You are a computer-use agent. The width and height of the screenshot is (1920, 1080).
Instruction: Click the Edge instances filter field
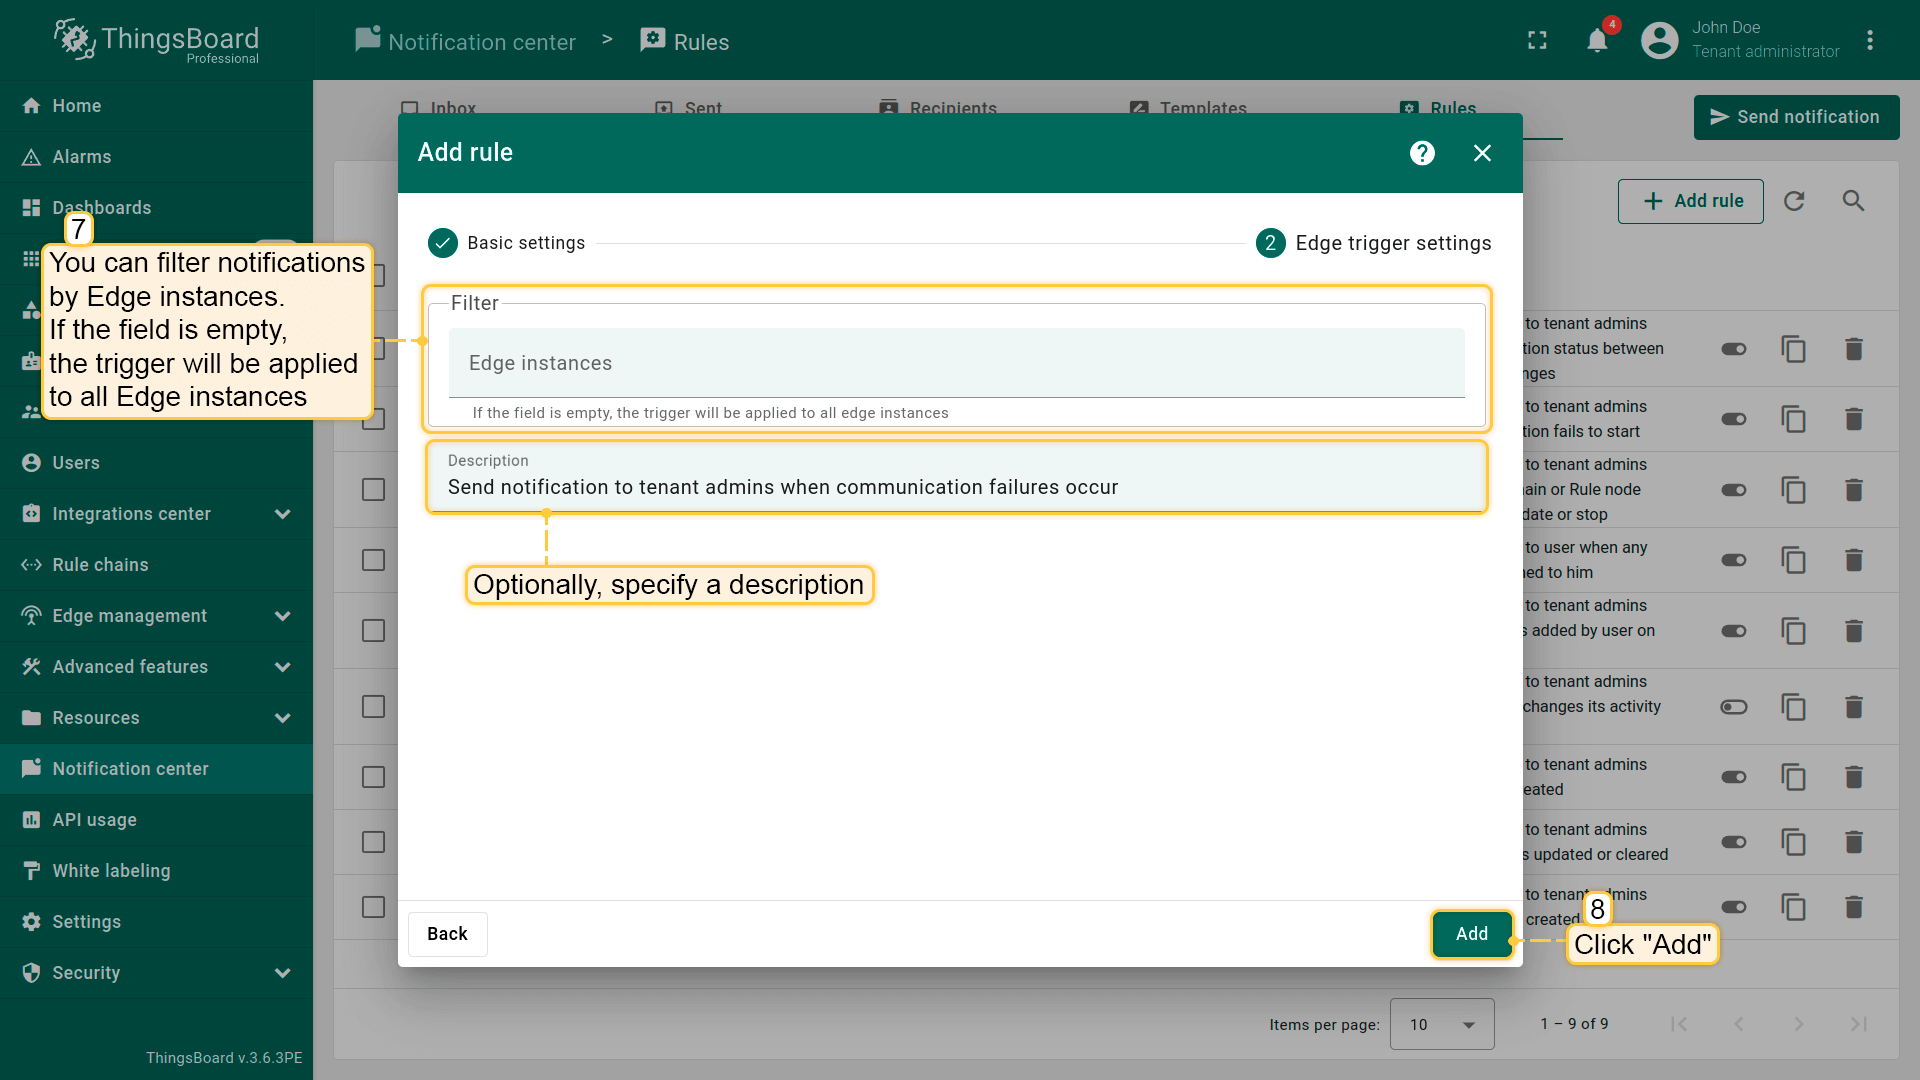(x=956, y=364)
